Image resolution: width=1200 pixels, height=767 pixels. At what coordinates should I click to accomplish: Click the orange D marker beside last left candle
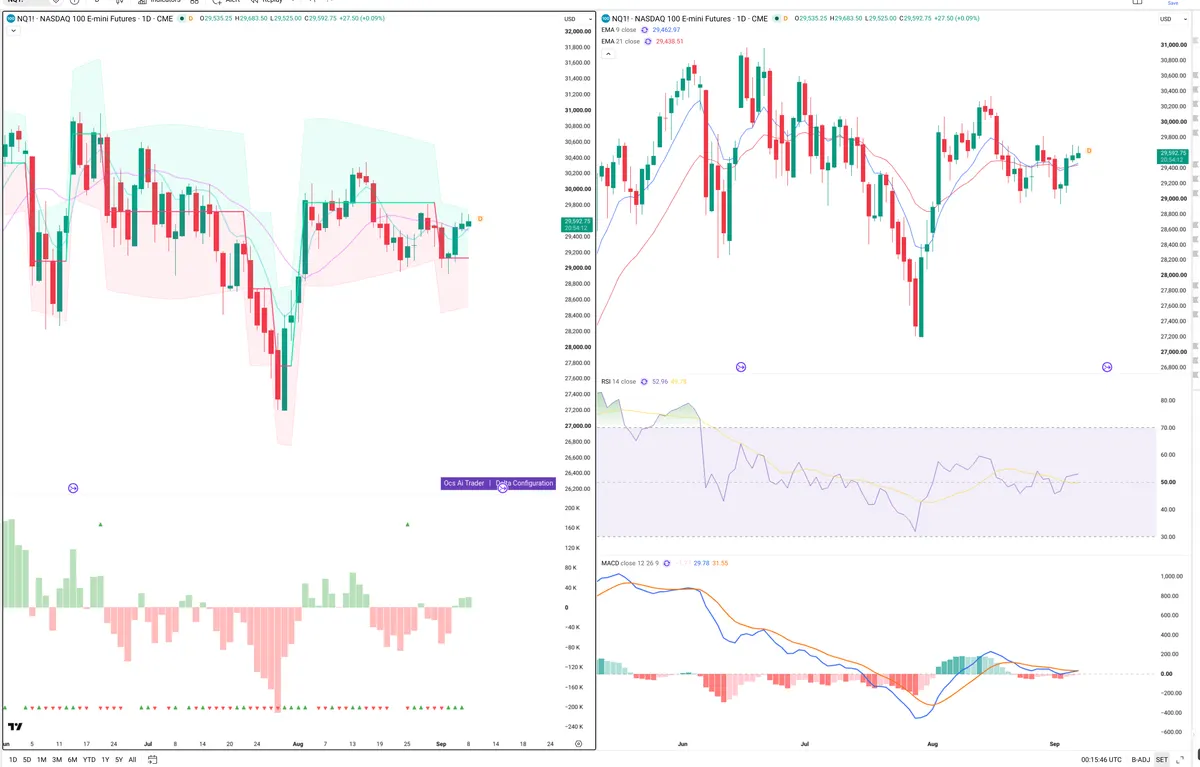pos(480,218)
